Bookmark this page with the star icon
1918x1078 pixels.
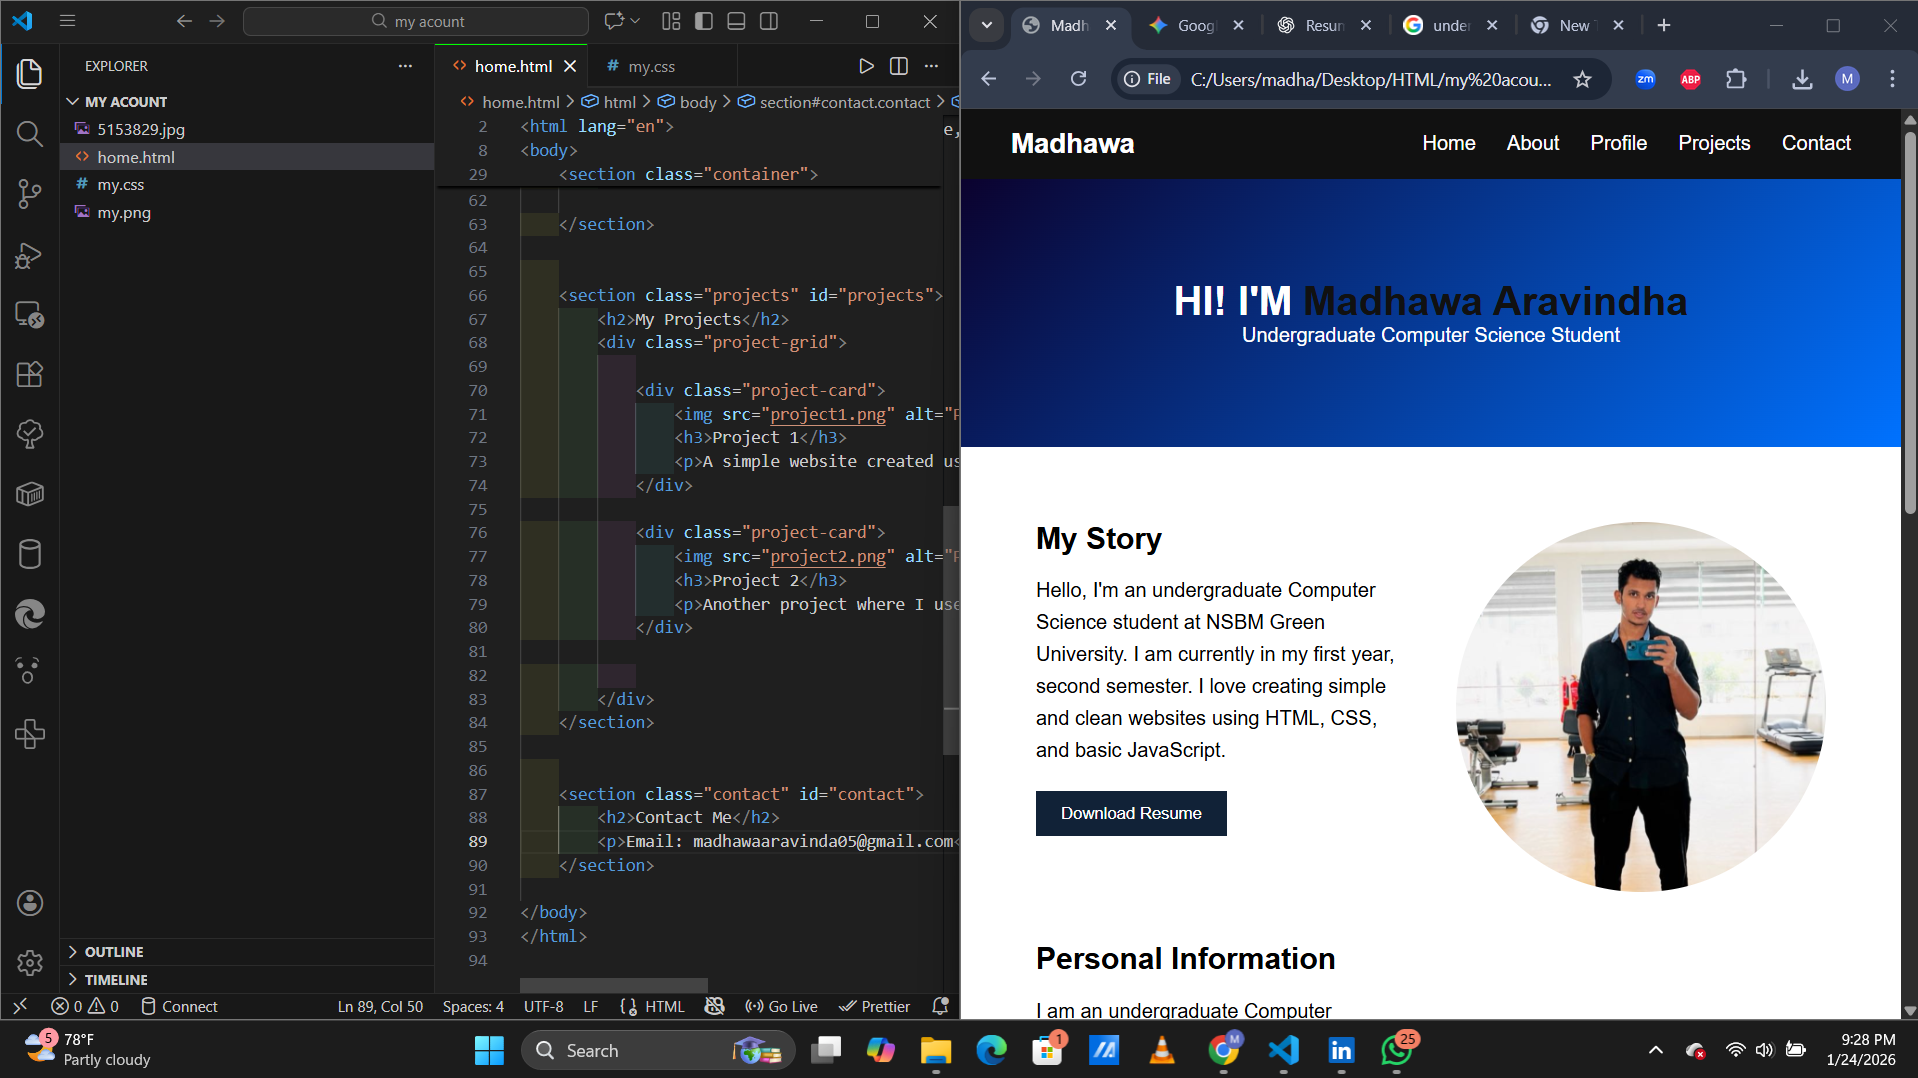pos(1582,79)
